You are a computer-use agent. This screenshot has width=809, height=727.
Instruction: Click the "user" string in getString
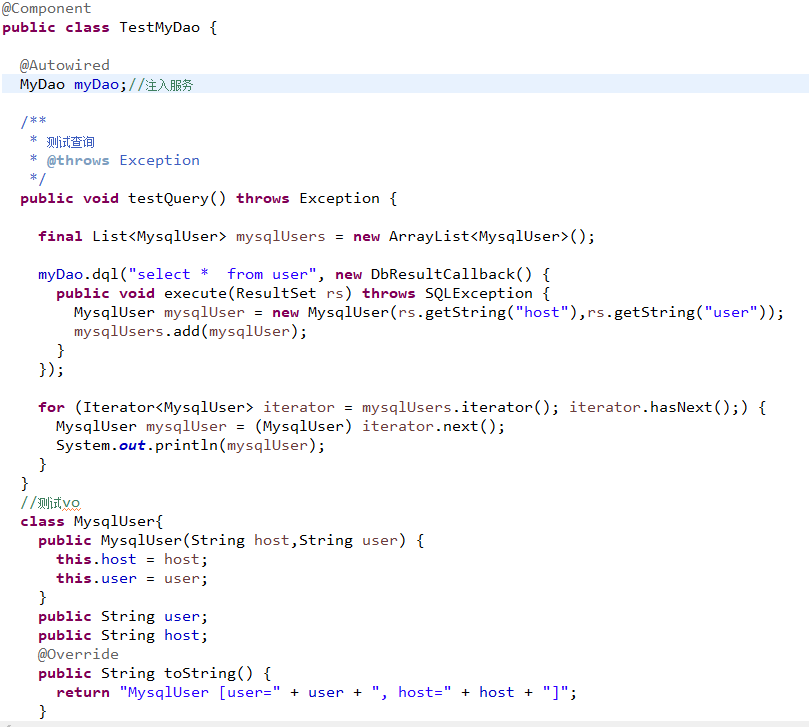click(731, 313)
